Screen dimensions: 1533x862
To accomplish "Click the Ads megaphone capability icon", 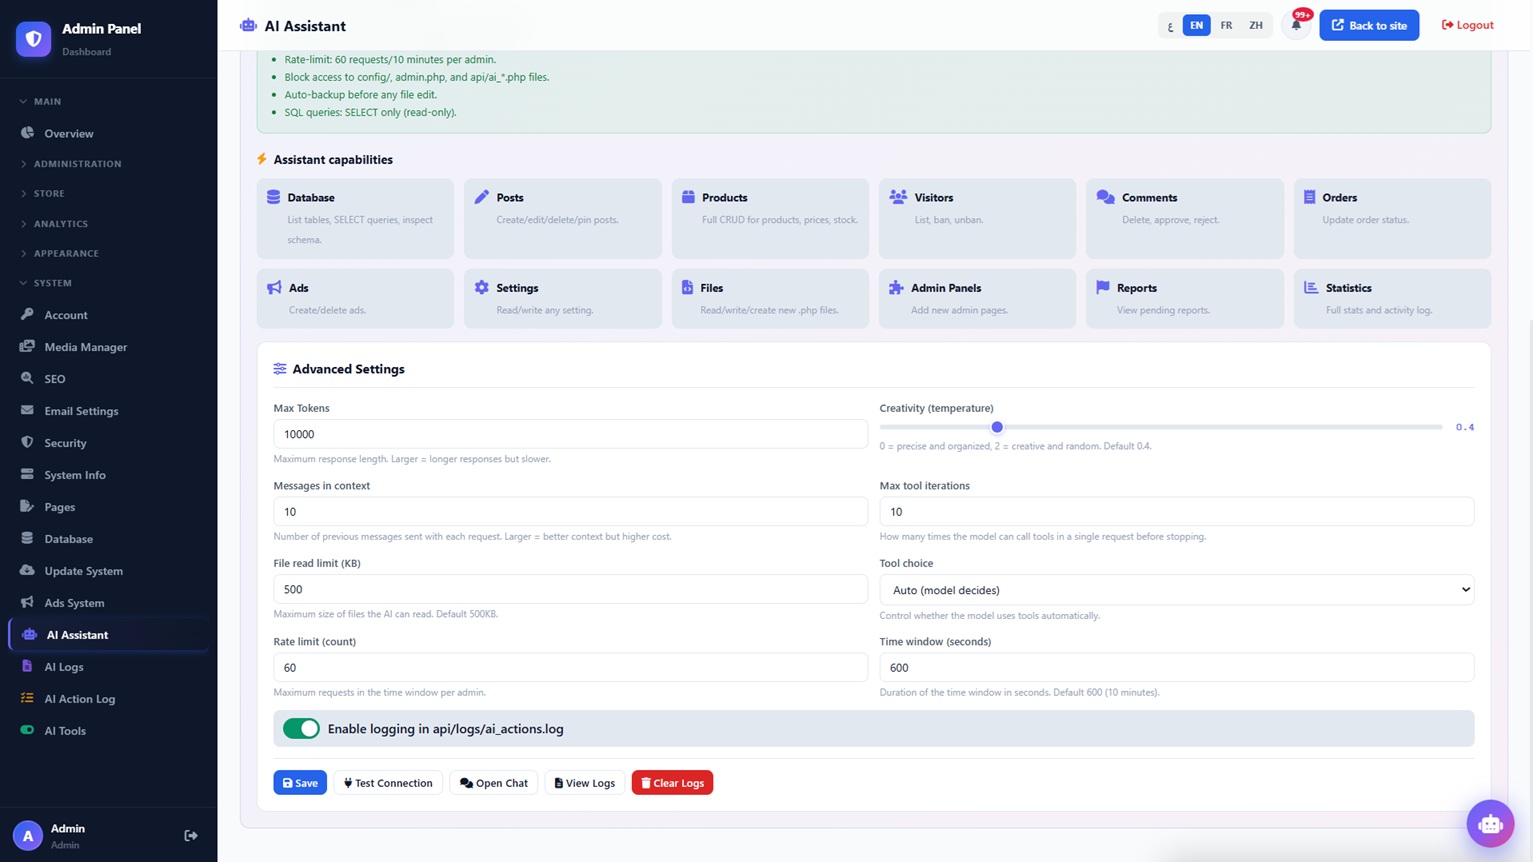I will 274,287.
